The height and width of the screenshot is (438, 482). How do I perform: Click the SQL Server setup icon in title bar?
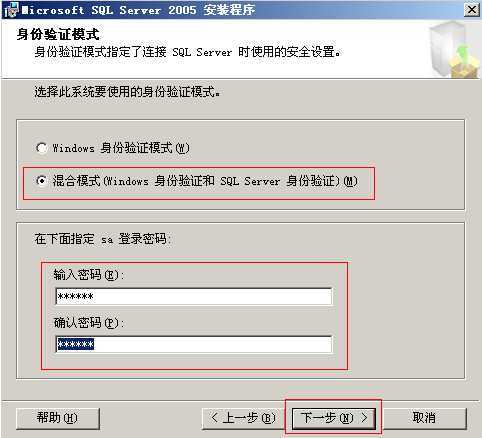point(10,10)
